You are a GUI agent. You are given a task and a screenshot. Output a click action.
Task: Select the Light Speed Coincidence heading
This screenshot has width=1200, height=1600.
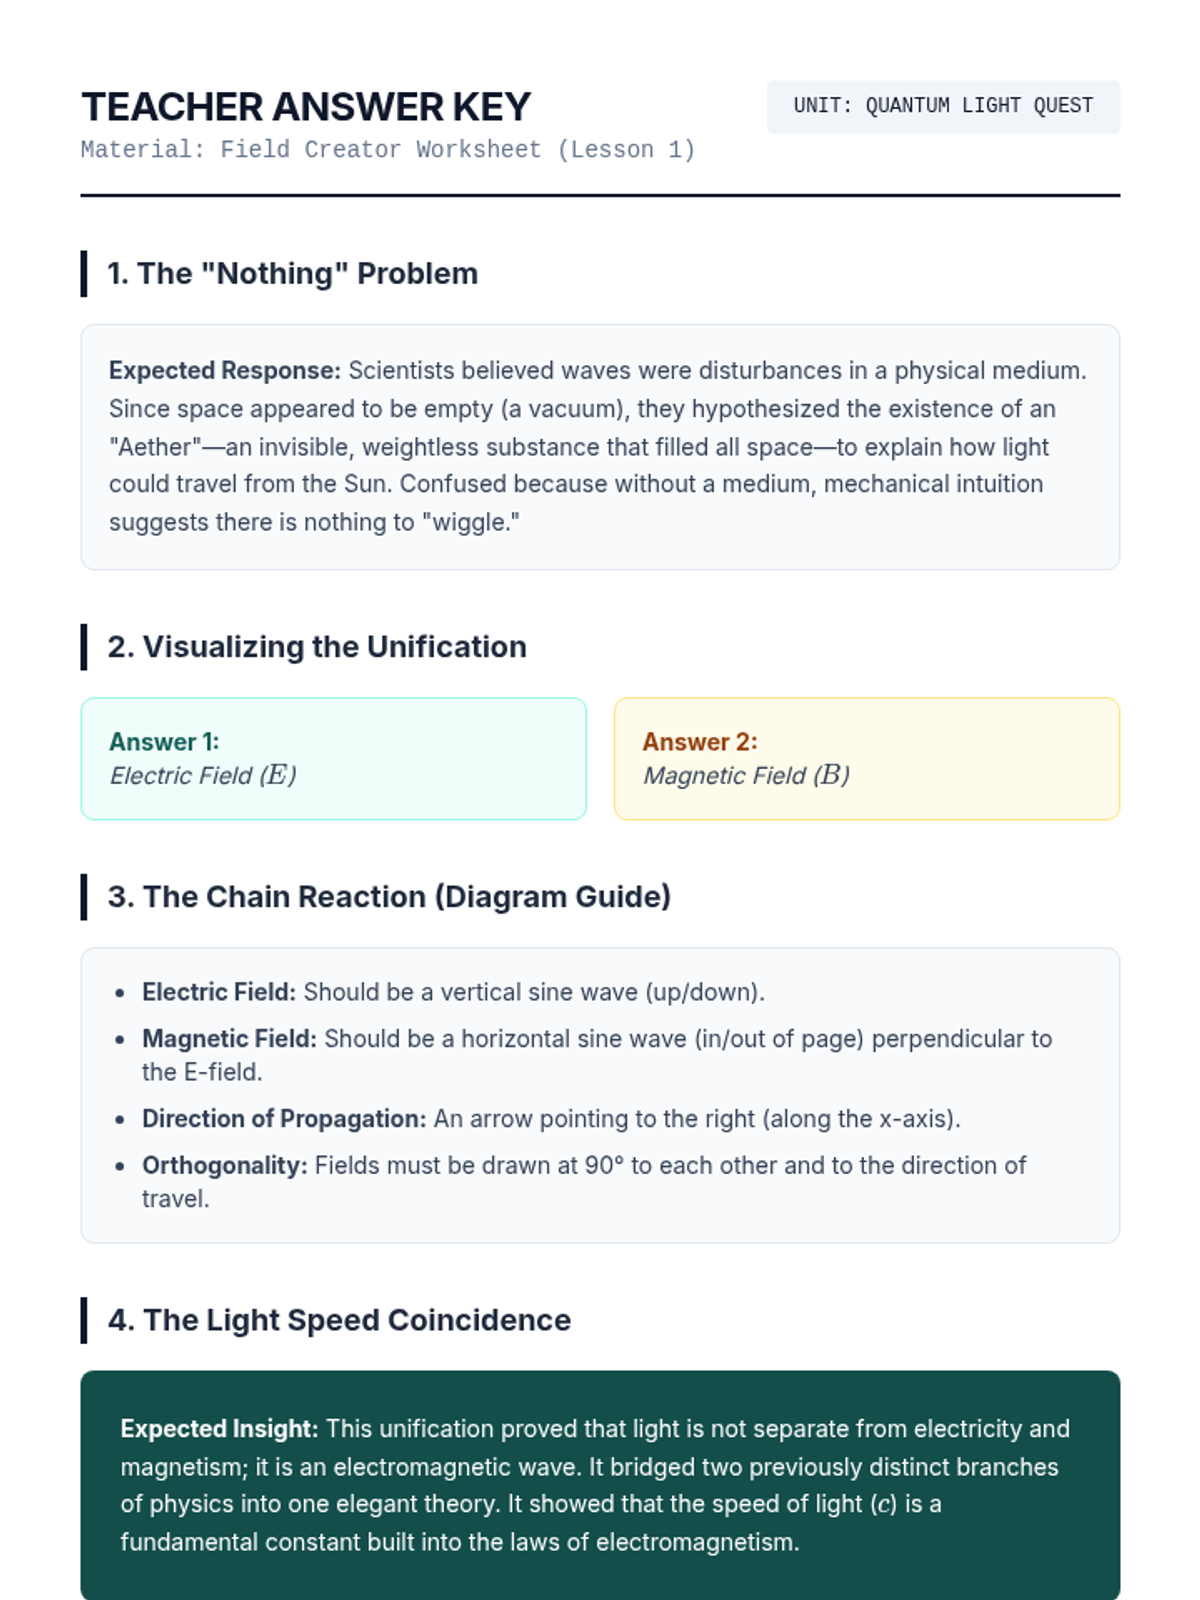(x=339, y=1320)
